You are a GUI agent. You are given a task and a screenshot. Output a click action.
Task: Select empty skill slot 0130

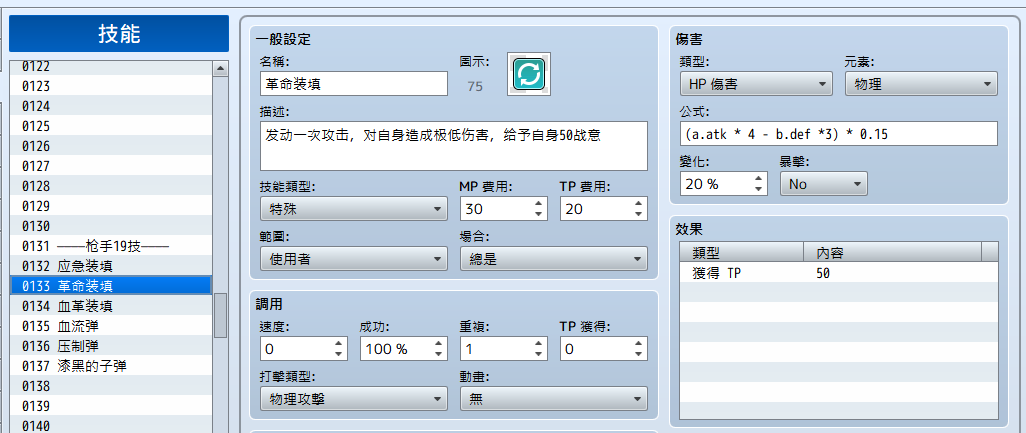(x=111, y=226)
